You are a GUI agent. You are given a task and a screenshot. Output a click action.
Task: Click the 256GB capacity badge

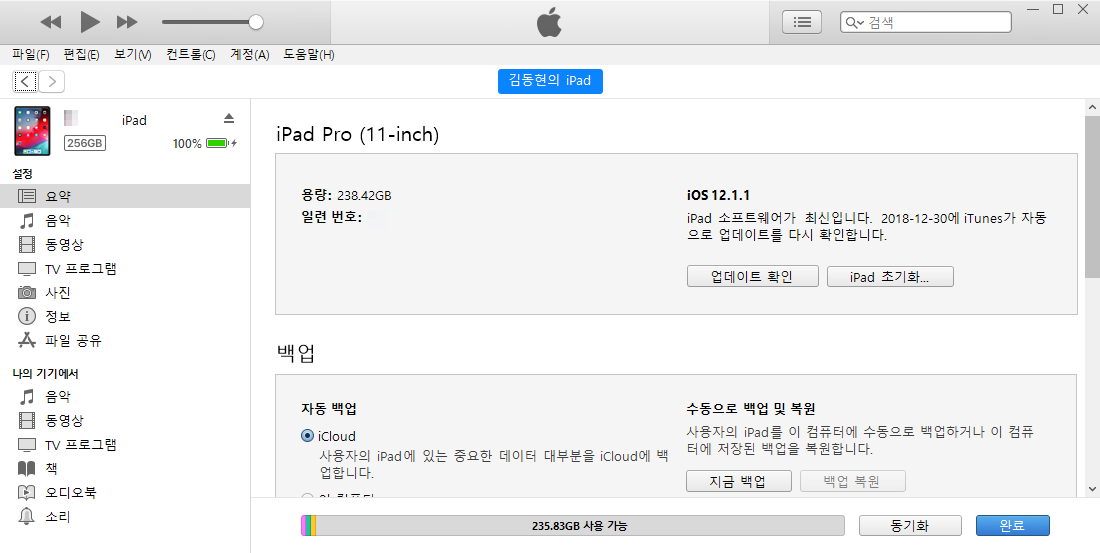[x=85, y=143]
